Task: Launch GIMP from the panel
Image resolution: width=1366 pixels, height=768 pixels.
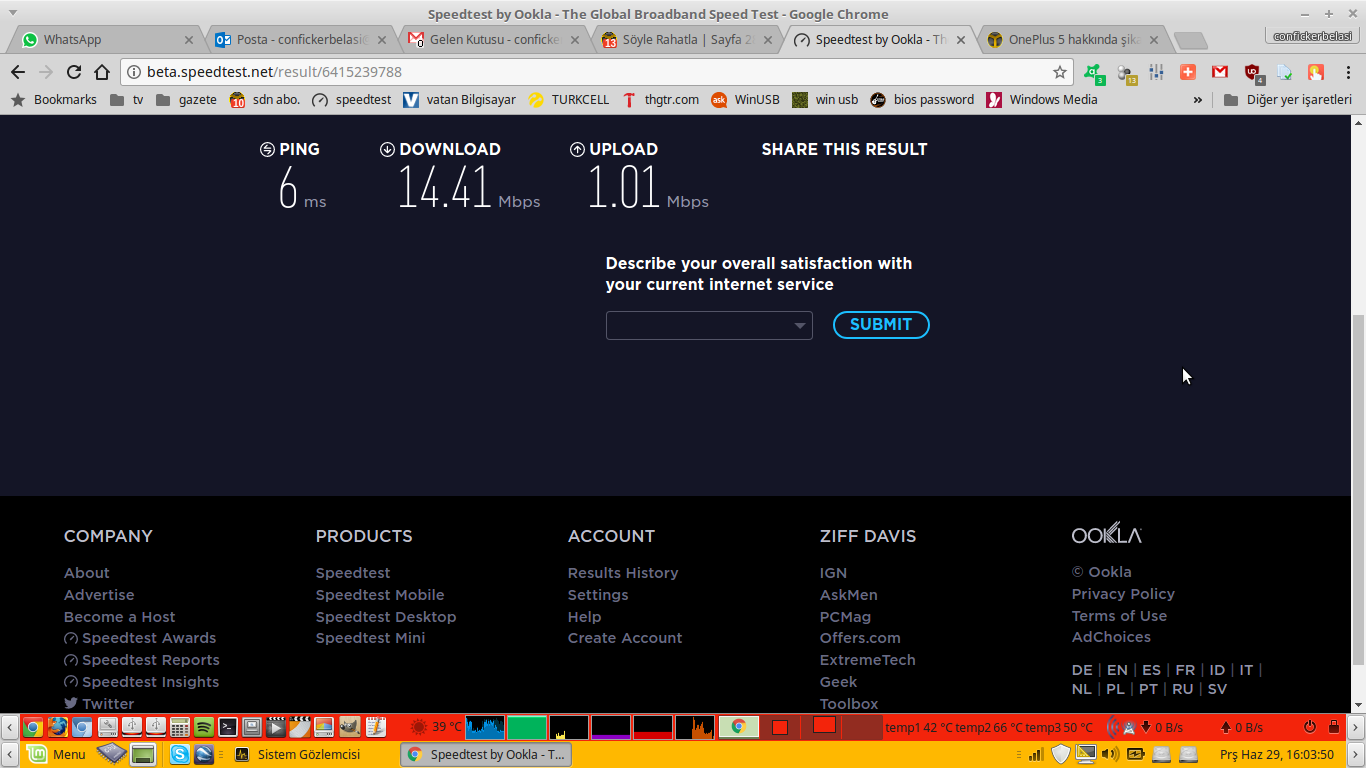Action: click(x=350, y=727)
